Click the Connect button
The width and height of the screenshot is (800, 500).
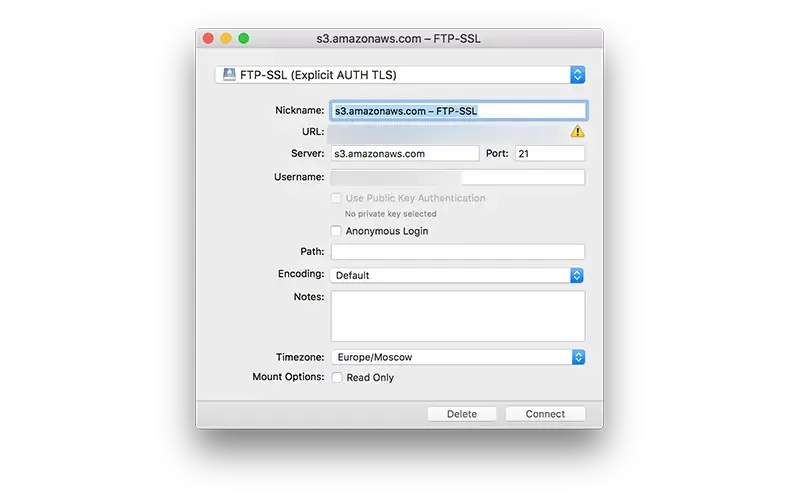[545, 414]
